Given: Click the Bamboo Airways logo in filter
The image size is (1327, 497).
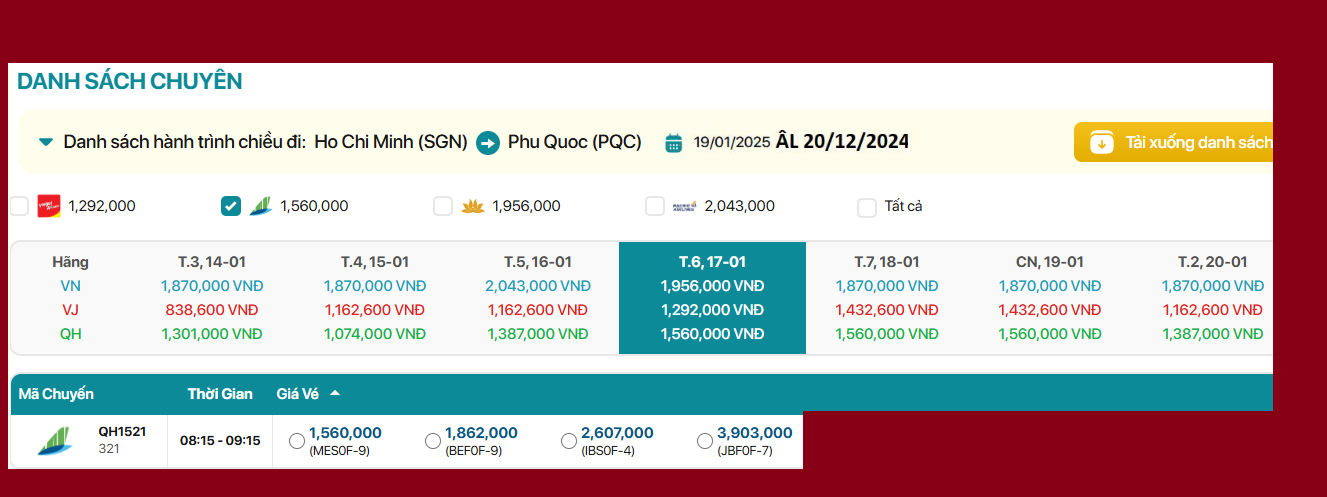Looking at the screenshot, I should pyautogui.click(x=260, y=206).
